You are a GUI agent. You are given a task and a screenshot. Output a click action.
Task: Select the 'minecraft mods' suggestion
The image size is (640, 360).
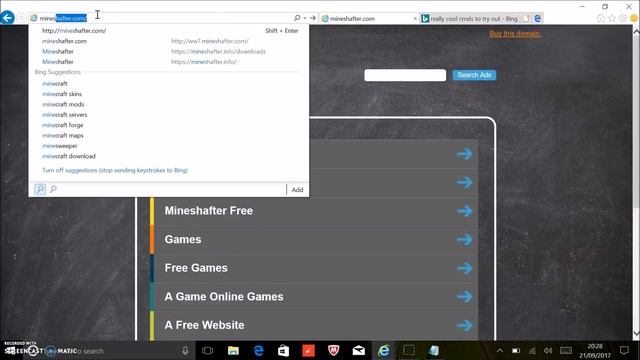63,104
